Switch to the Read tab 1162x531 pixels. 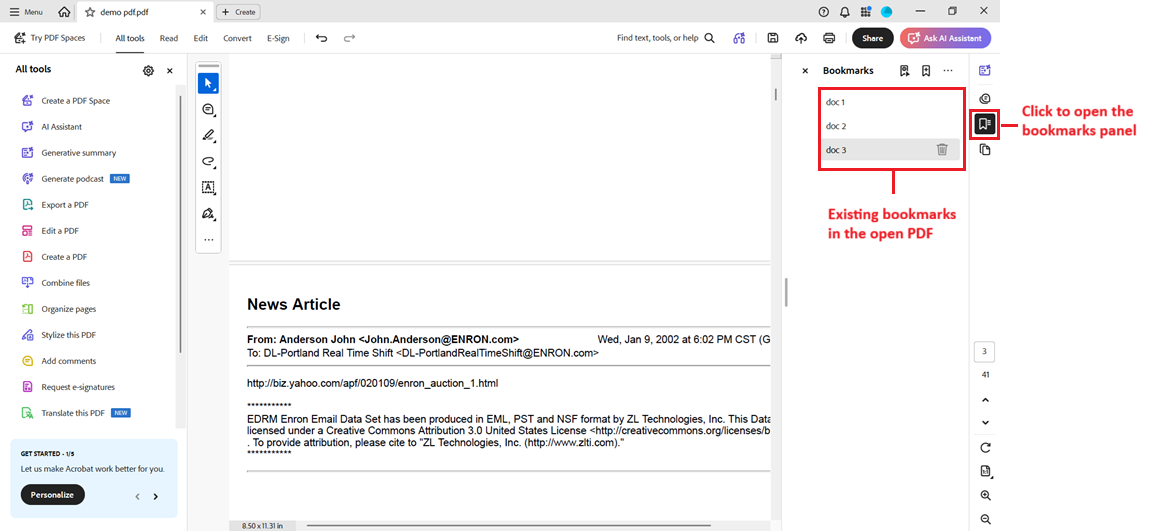[169, 38]
